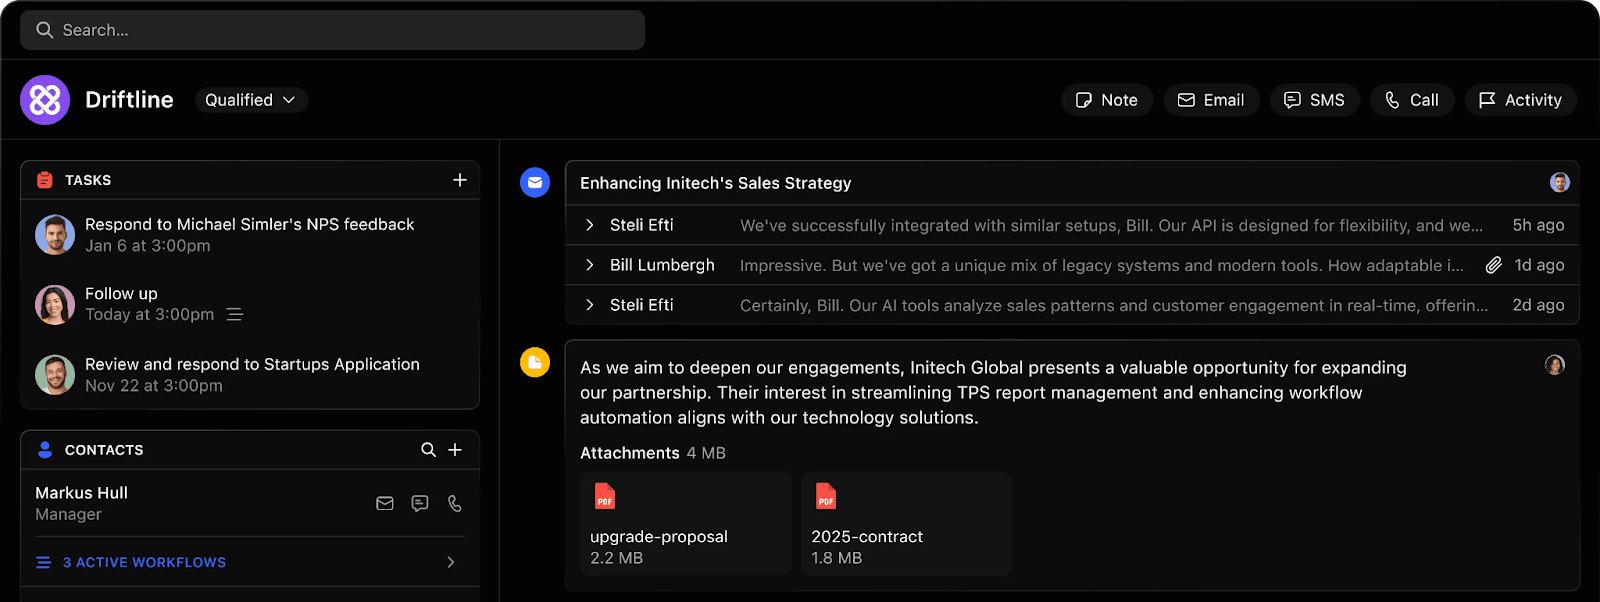Add a new task with plus icon
Image resolution: width=1600 pixels, height=602 pixels.
point(460,180)
